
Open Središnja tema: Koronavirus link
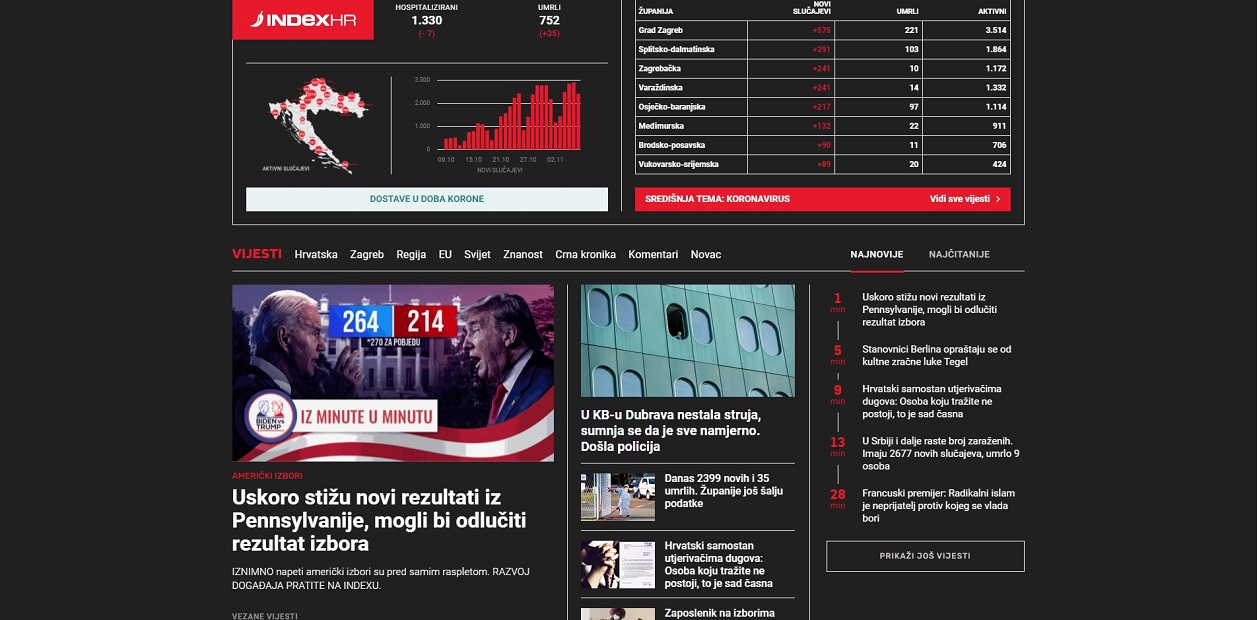717,199
